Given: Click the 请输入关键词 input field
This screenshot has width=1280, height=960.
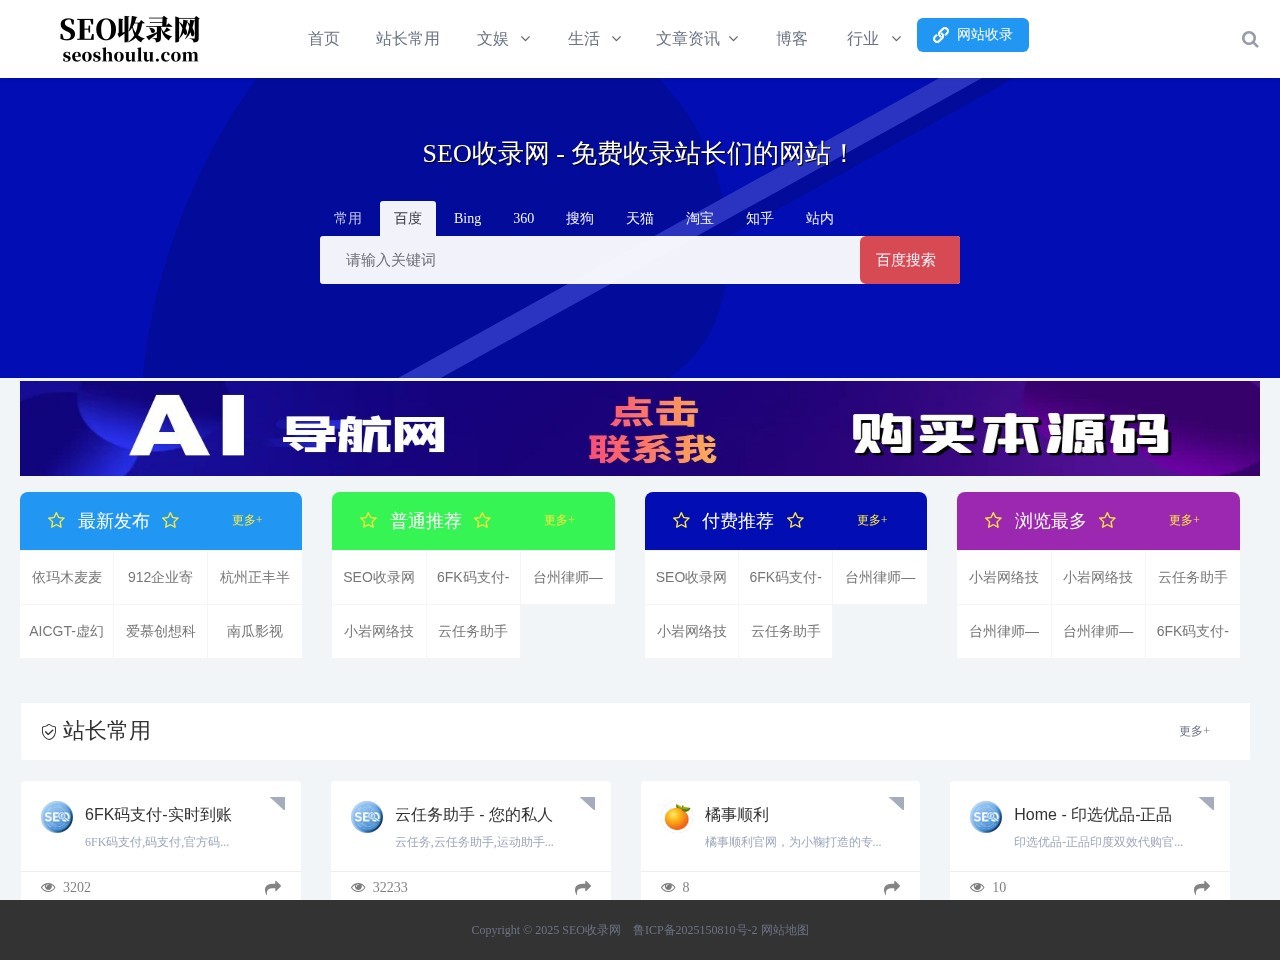Looking at the screenshot, I should [x=590, y=260].
